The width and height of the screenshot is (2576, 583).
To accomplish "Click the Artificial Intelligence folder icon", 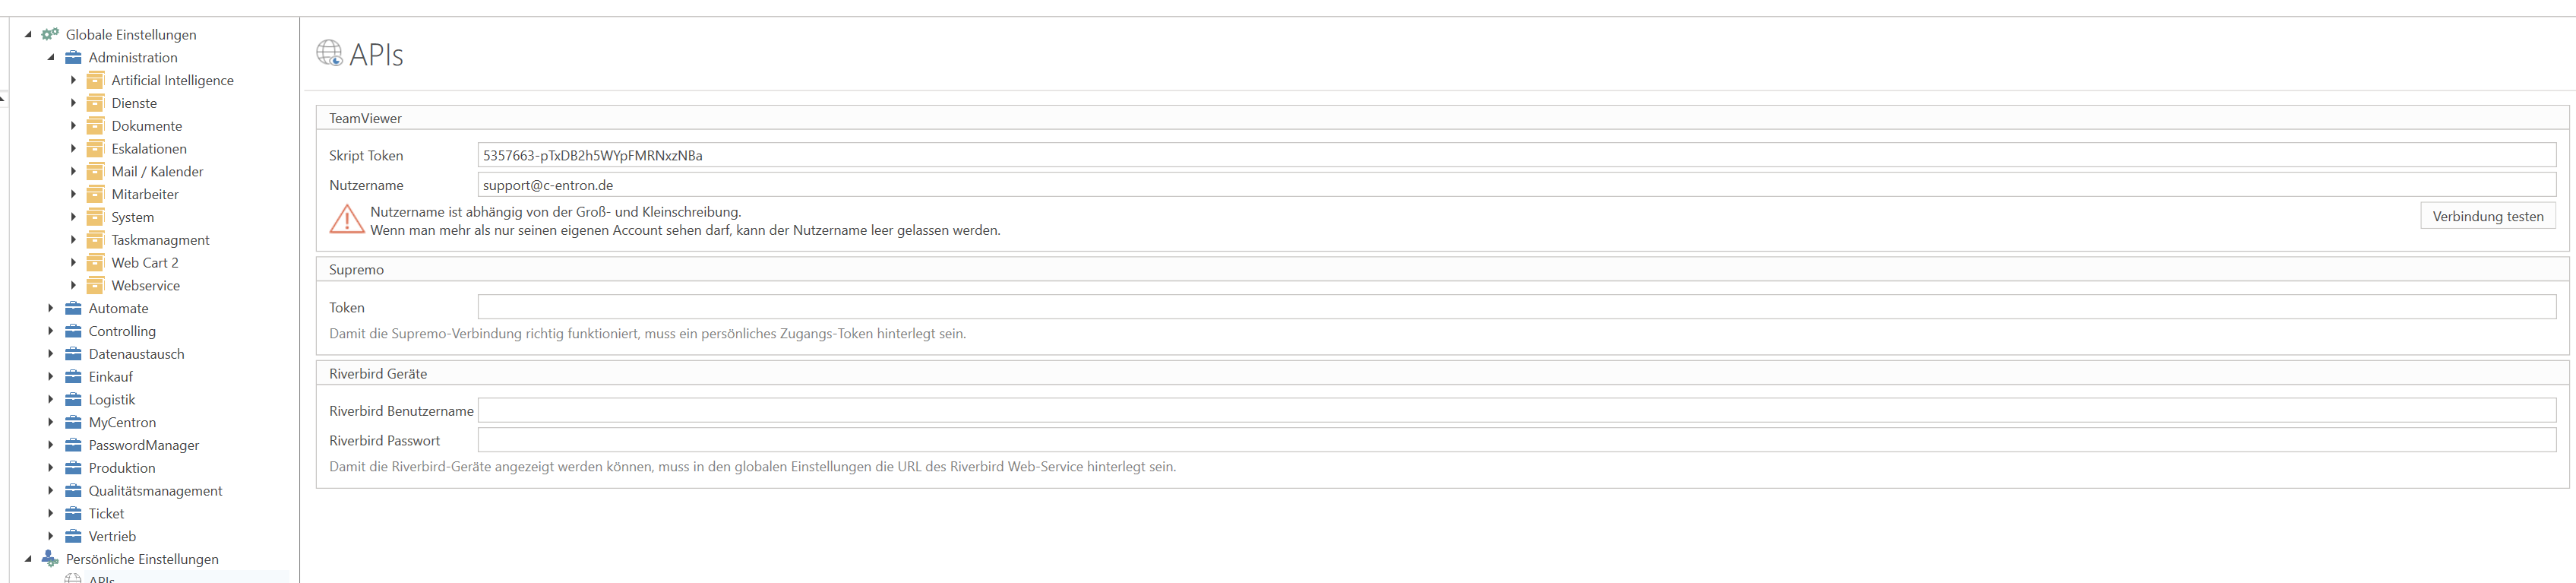I will 96,80.
